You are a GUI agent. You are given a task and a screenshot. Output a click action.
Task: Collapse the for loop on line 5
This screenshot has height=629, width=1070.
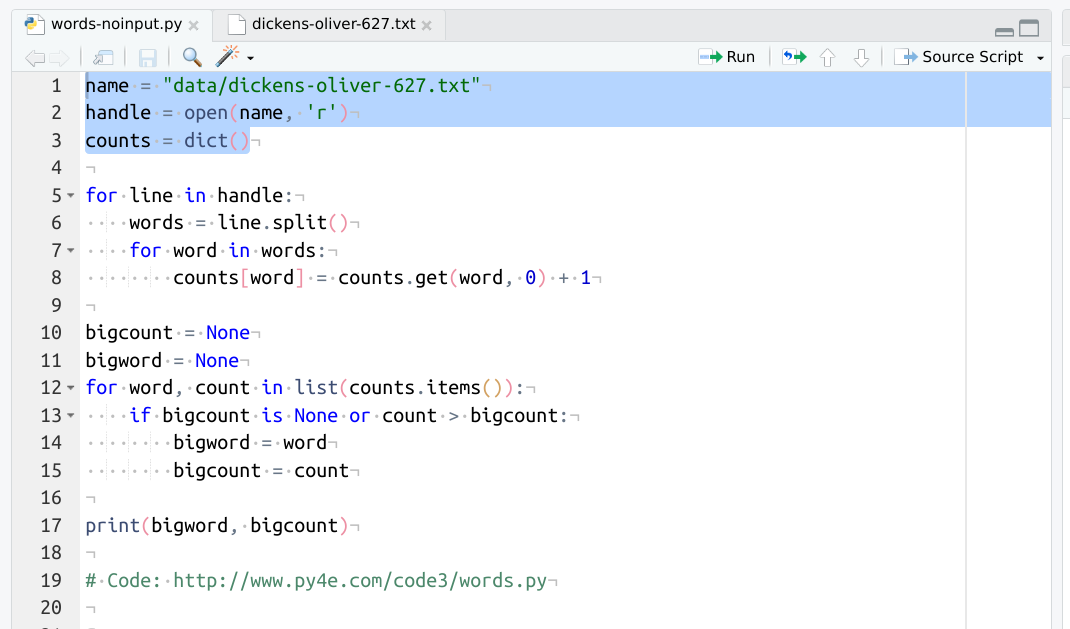pyautogui.click(x=71, y=196)
